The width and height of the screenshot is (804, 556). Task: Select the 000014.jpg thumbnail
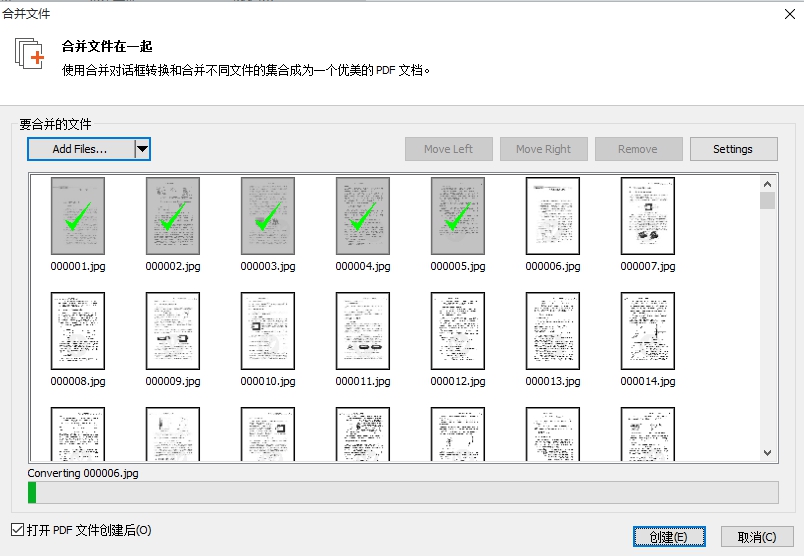click(x=648, y=331)
